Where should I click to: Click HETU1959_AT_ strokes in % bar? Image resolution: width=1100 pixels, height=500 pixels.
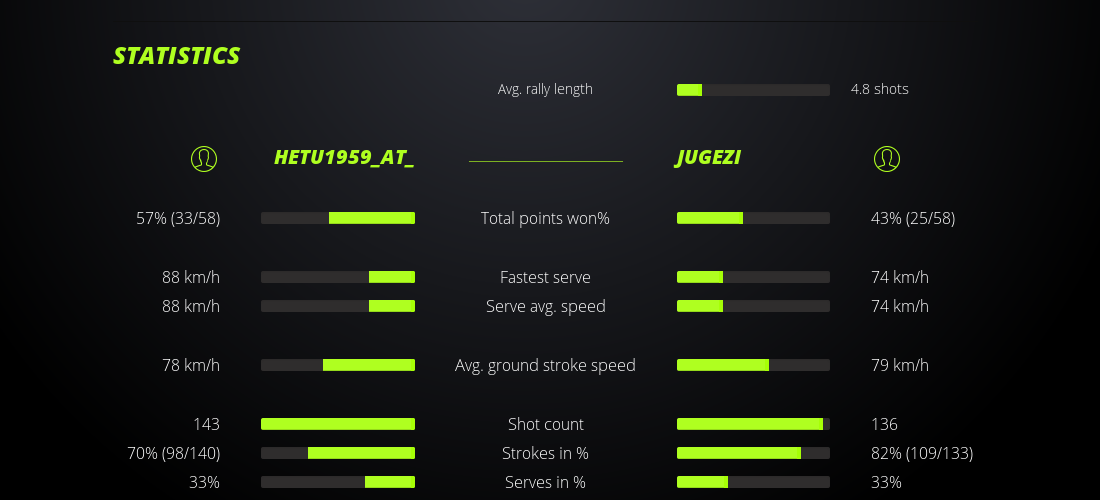(338, 453)
